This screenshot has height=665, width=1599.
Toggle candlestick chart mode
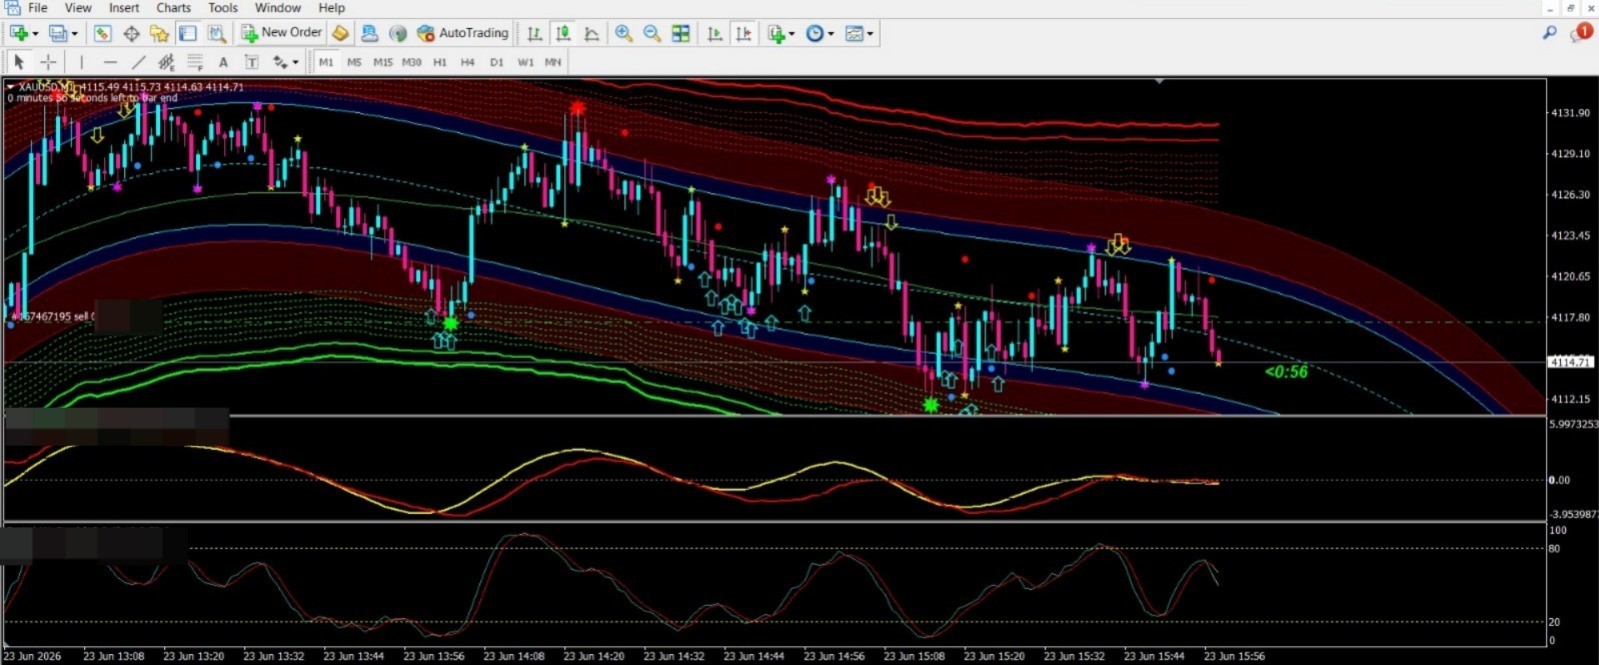[x=563, y=33]
